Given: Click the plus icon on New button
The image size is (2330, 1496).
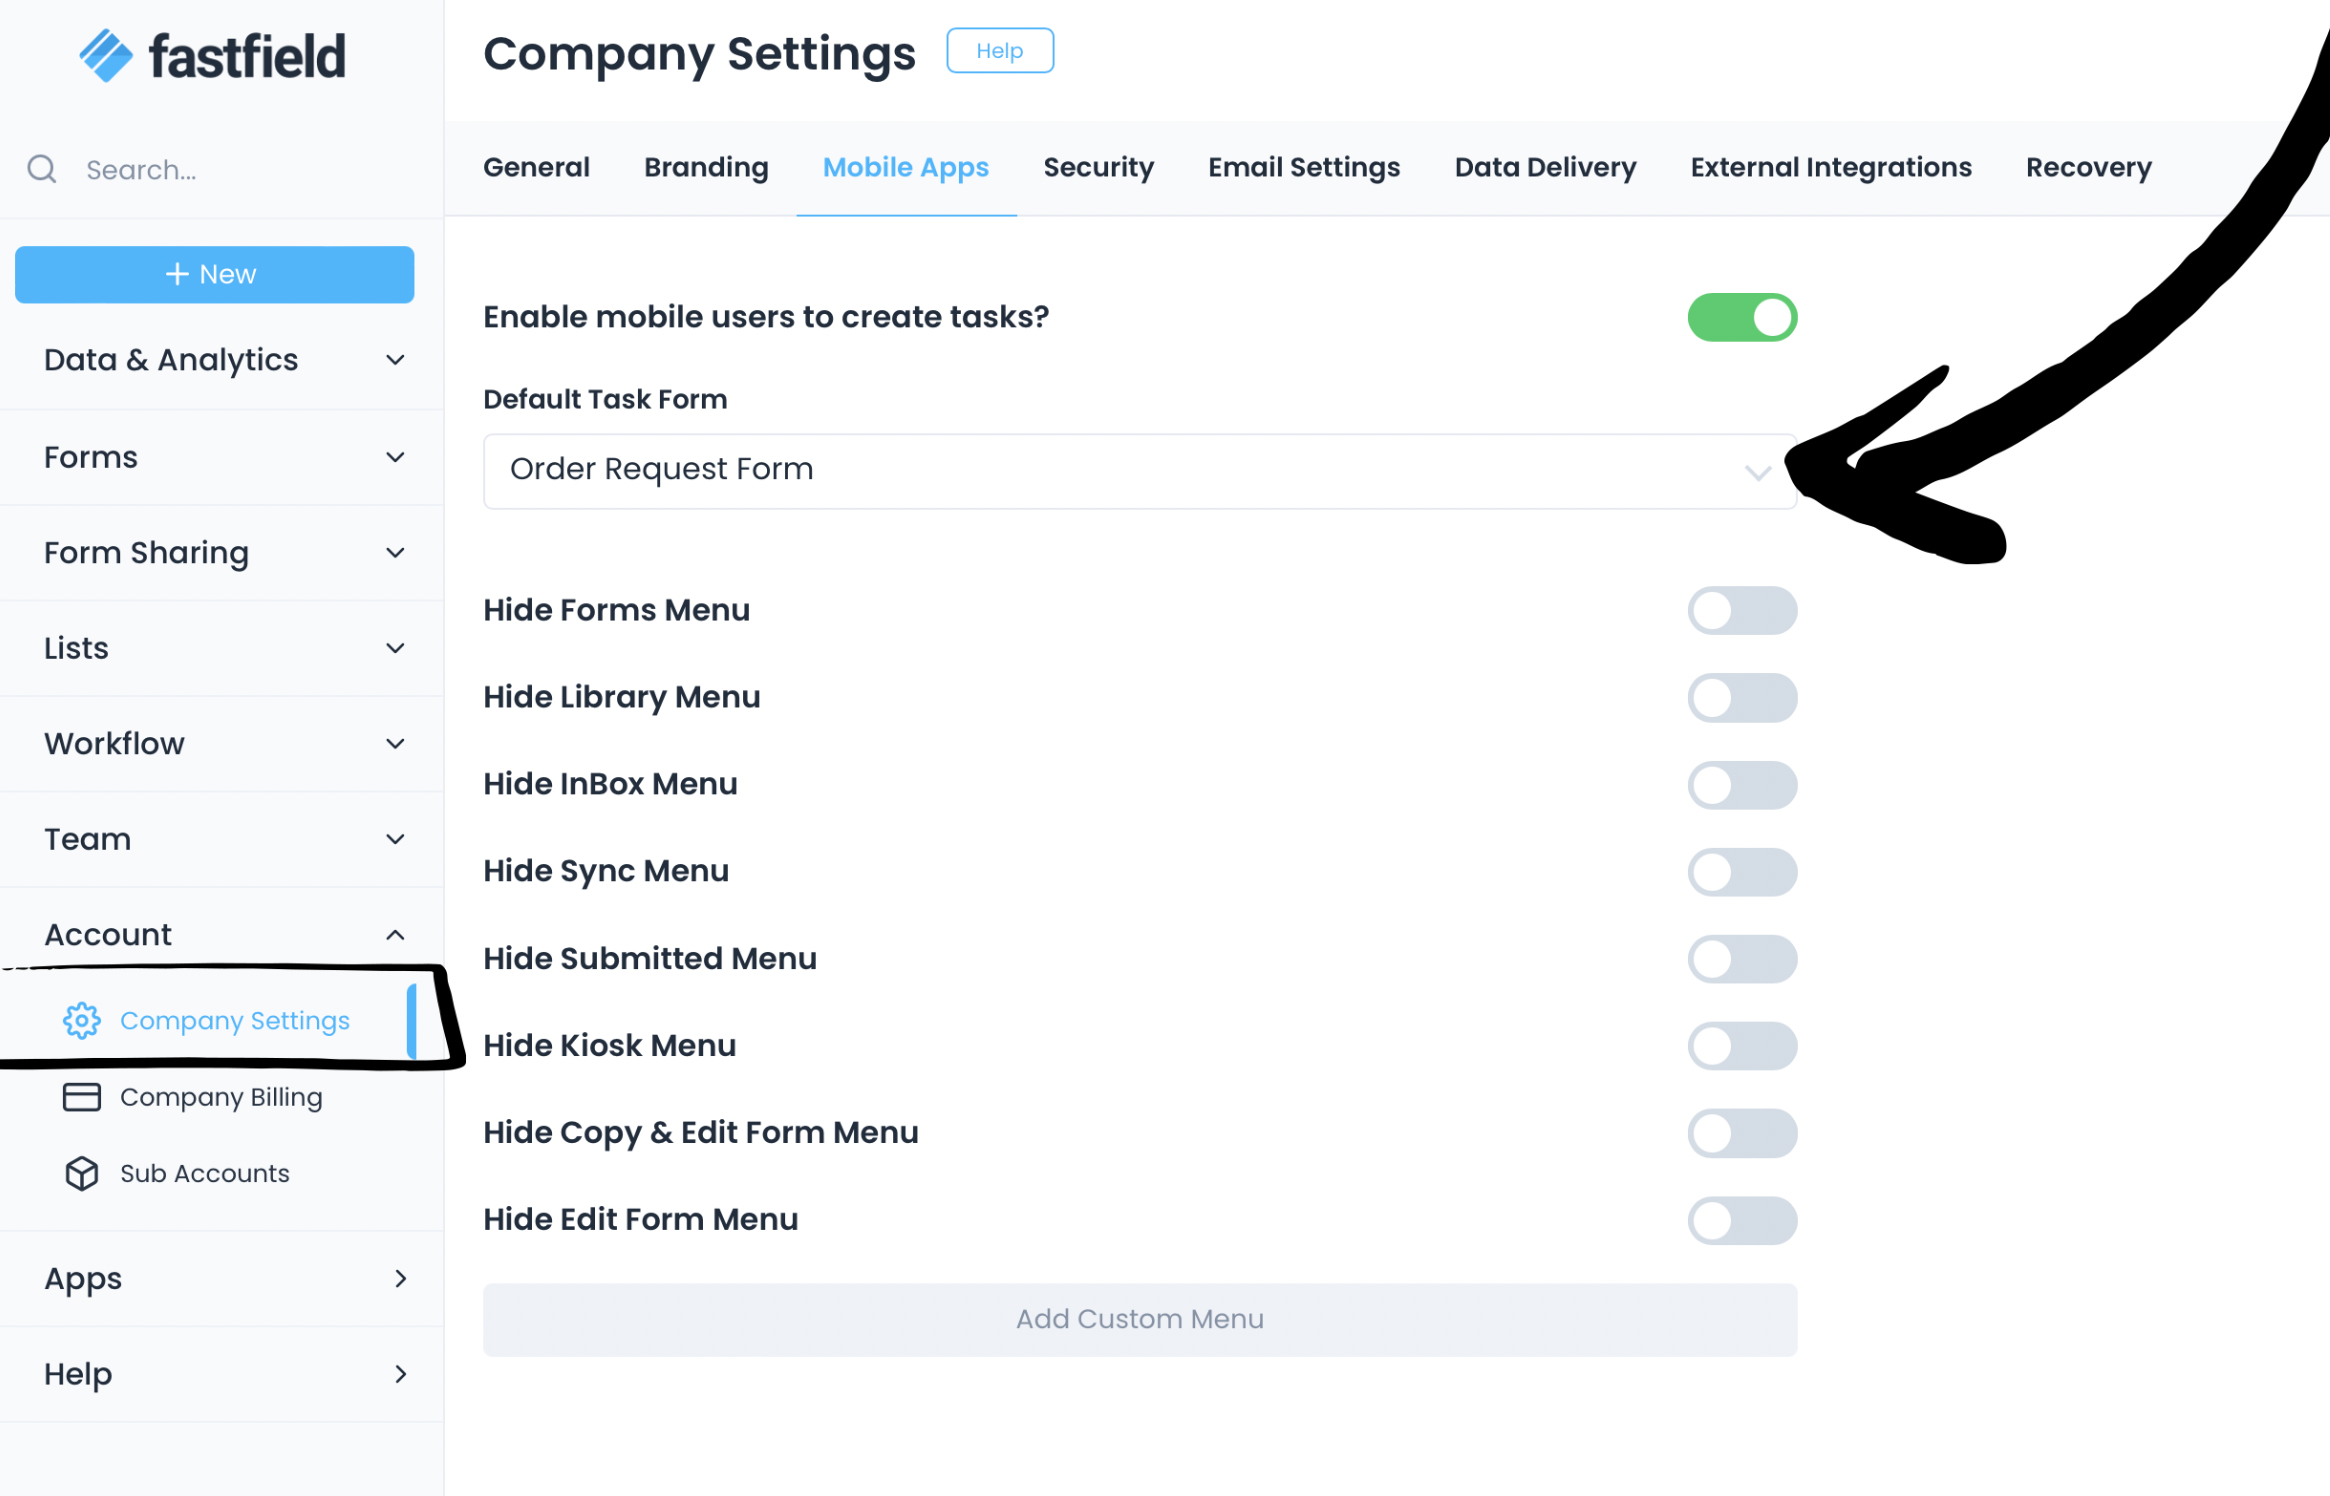Looking at the screenshot, I should click(x=177, y=274).
